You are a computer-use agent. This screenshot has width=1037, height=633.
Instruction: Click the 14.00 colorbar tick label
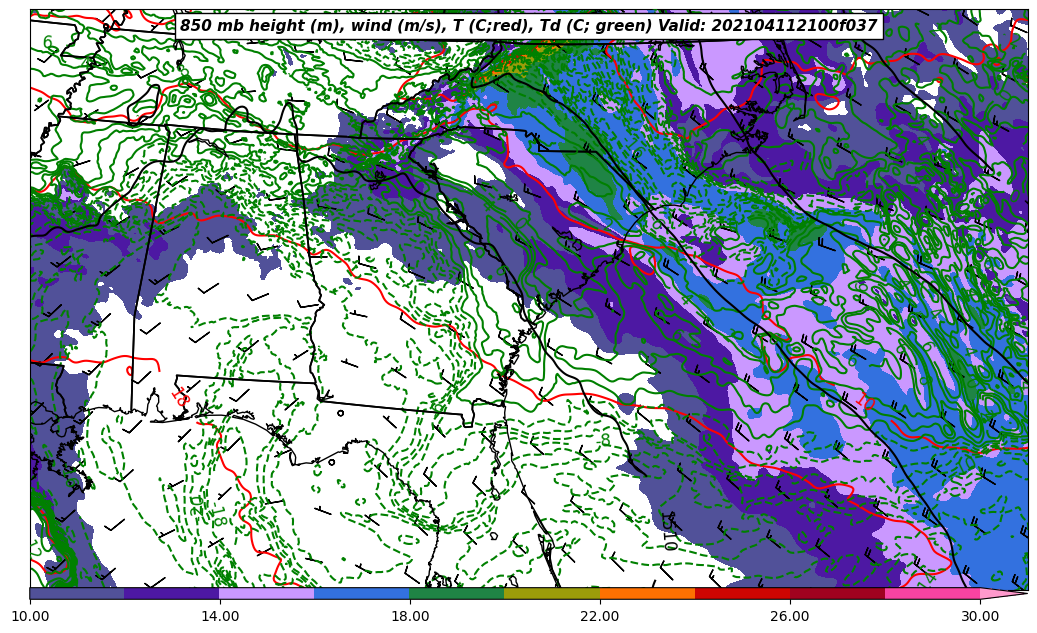point(220,616)
